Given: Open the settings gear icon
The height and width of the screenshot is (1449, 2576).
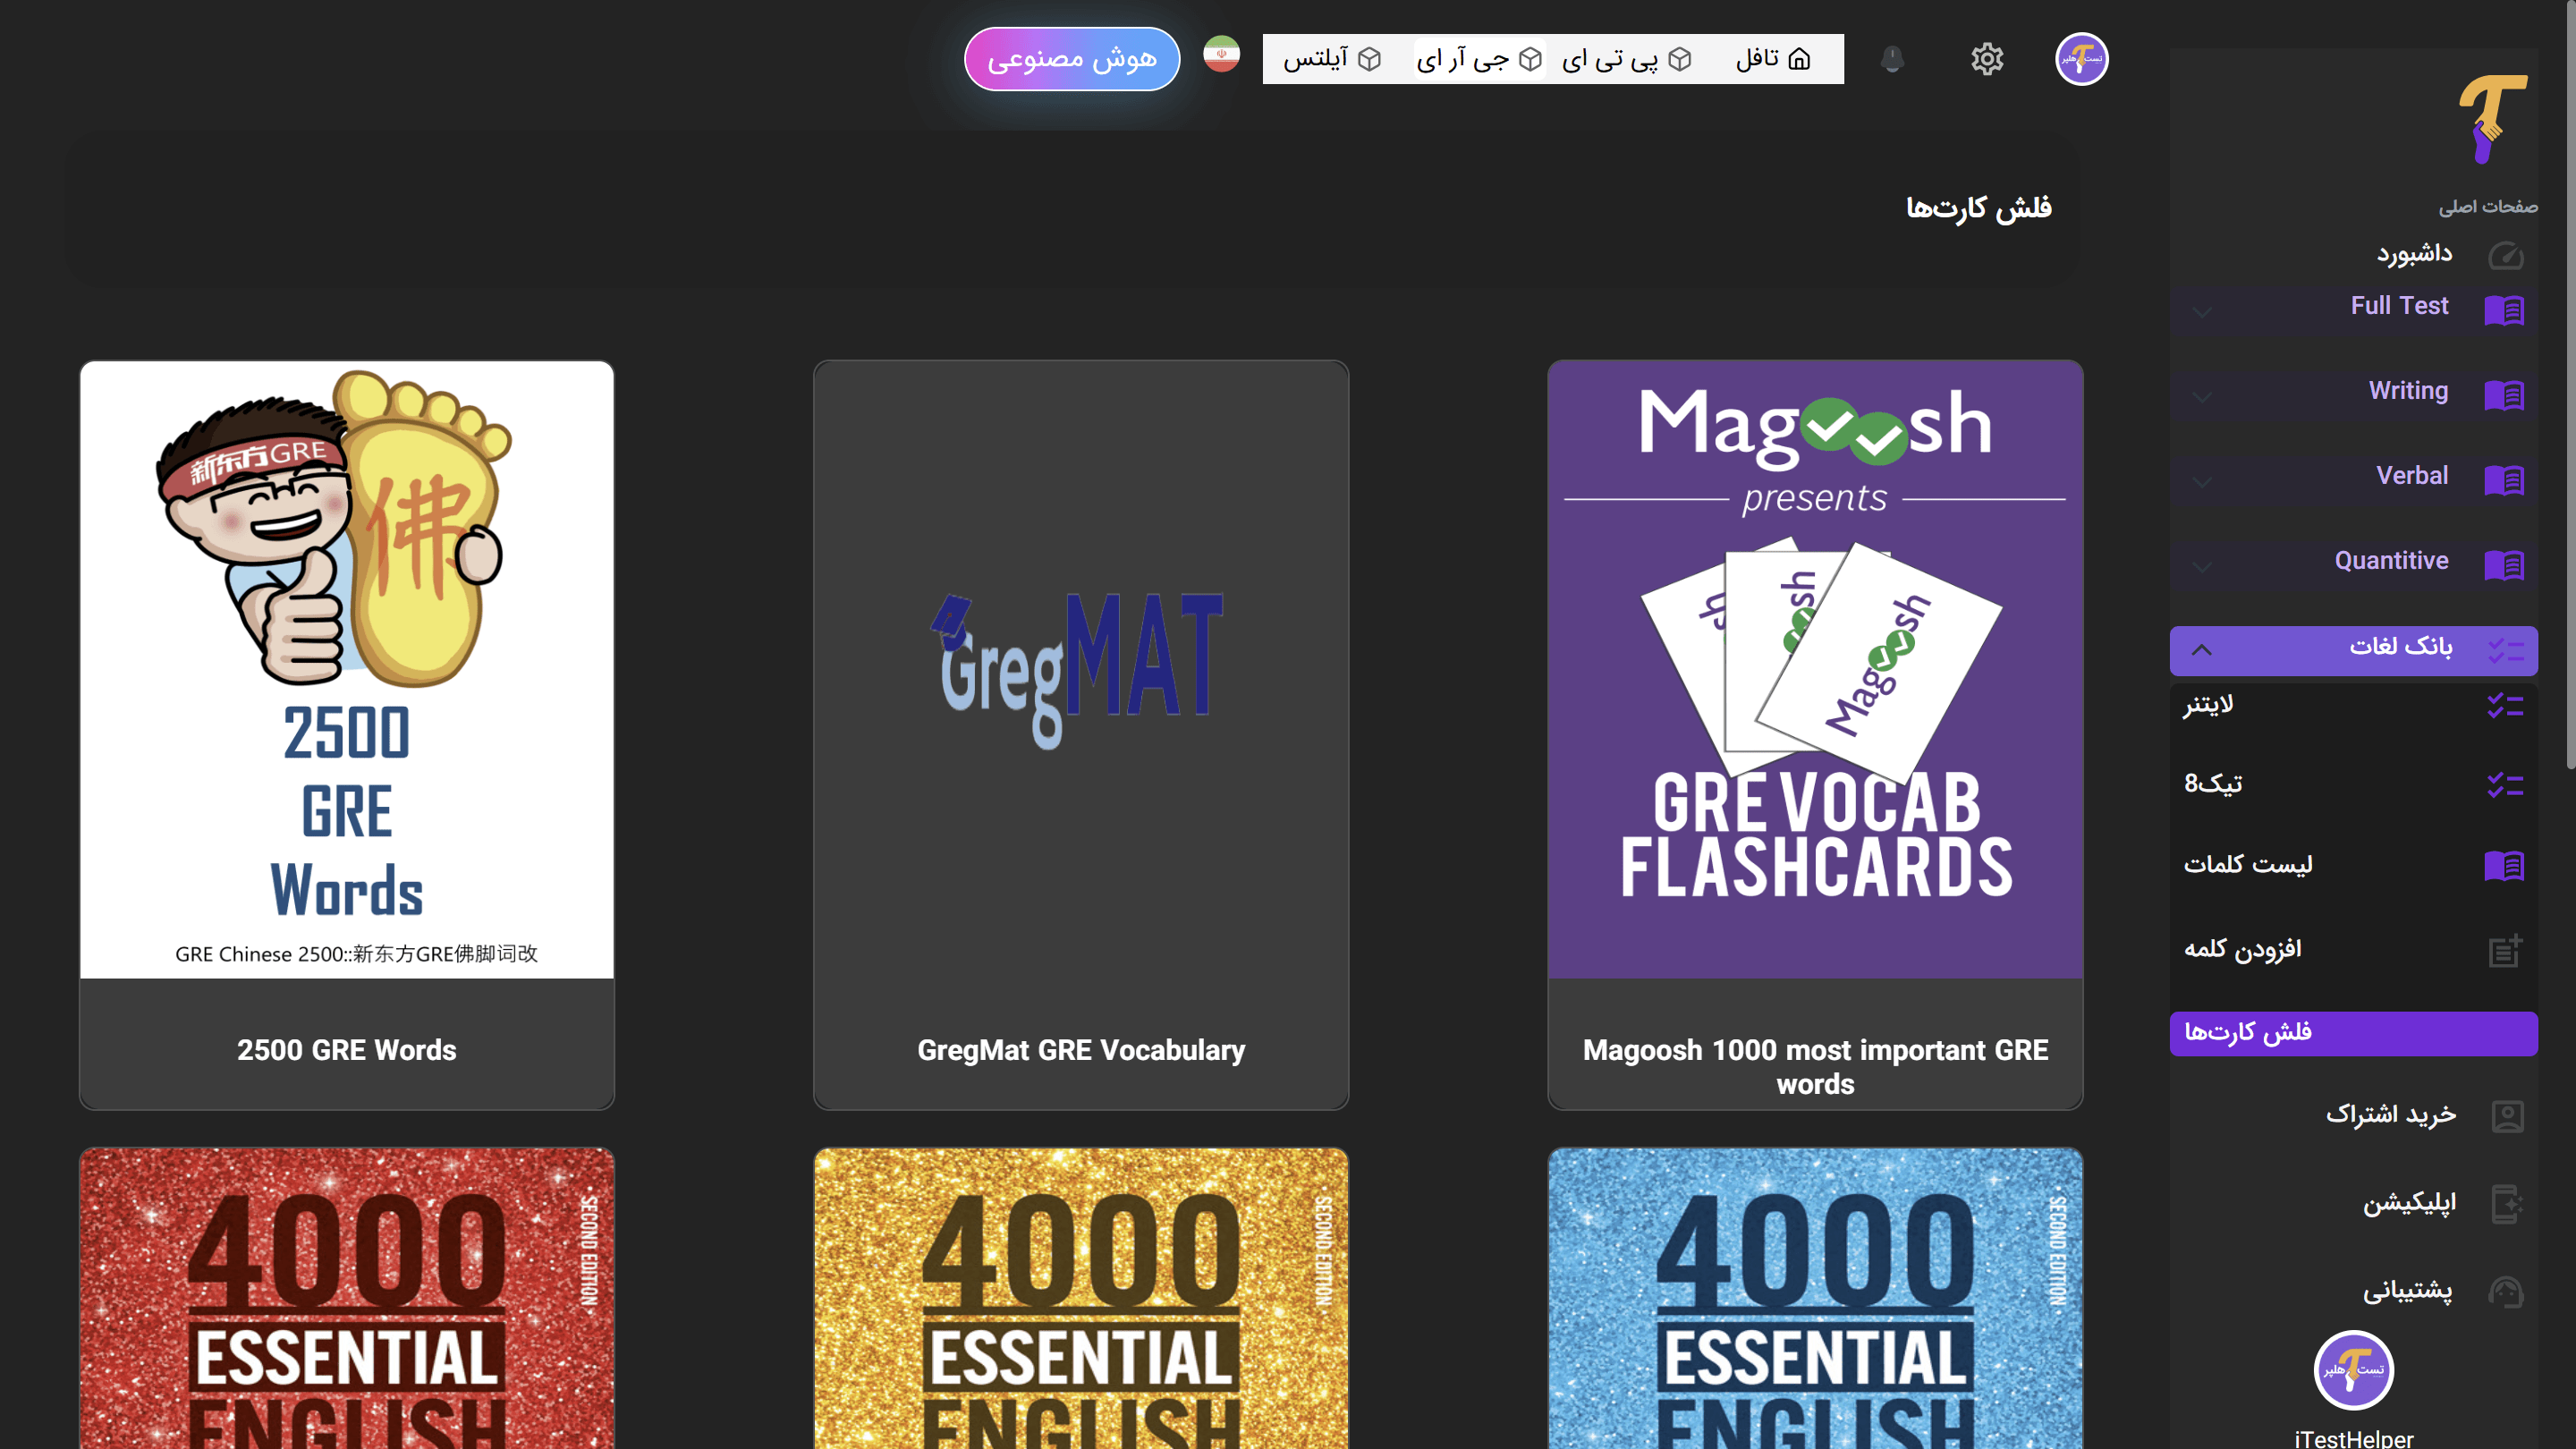Looking at the screenshot, I should pyautogui.click(x=1987, y=59).
